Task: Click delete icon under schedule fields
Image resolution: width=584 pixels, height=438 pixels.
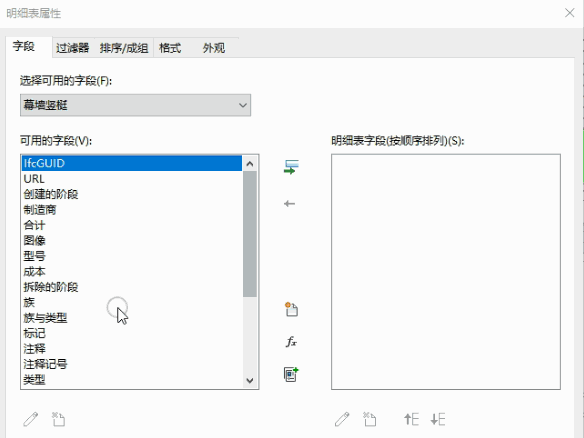Action: coord(370,419)
